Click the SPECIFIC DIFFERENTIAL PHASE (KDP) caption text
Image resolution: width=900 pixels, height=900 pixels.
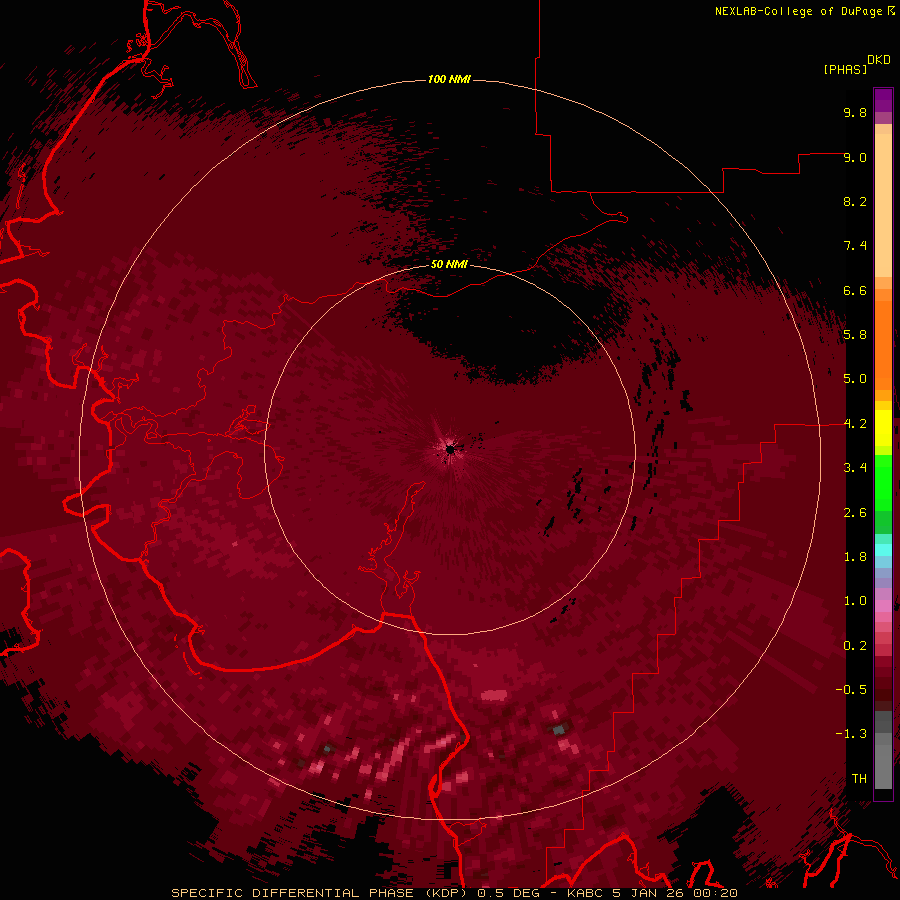pos(319,893)
